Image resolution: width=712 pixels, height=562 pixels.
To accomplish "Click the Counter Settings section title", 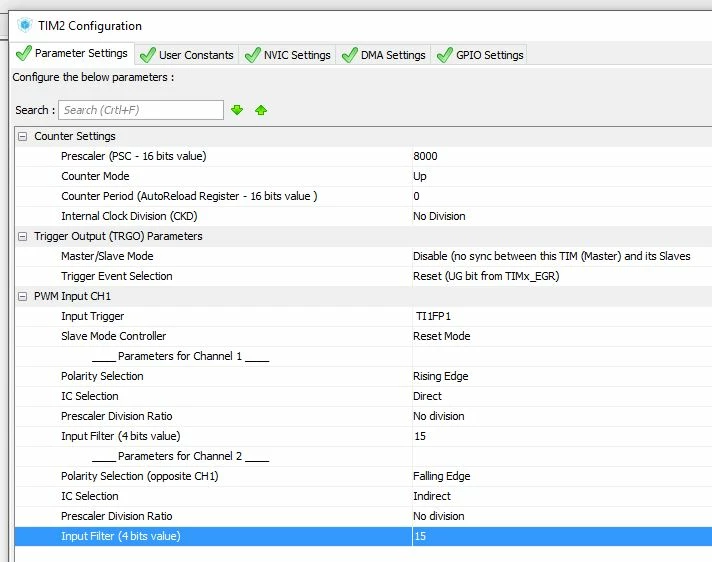I will click(x=75, y=136).
